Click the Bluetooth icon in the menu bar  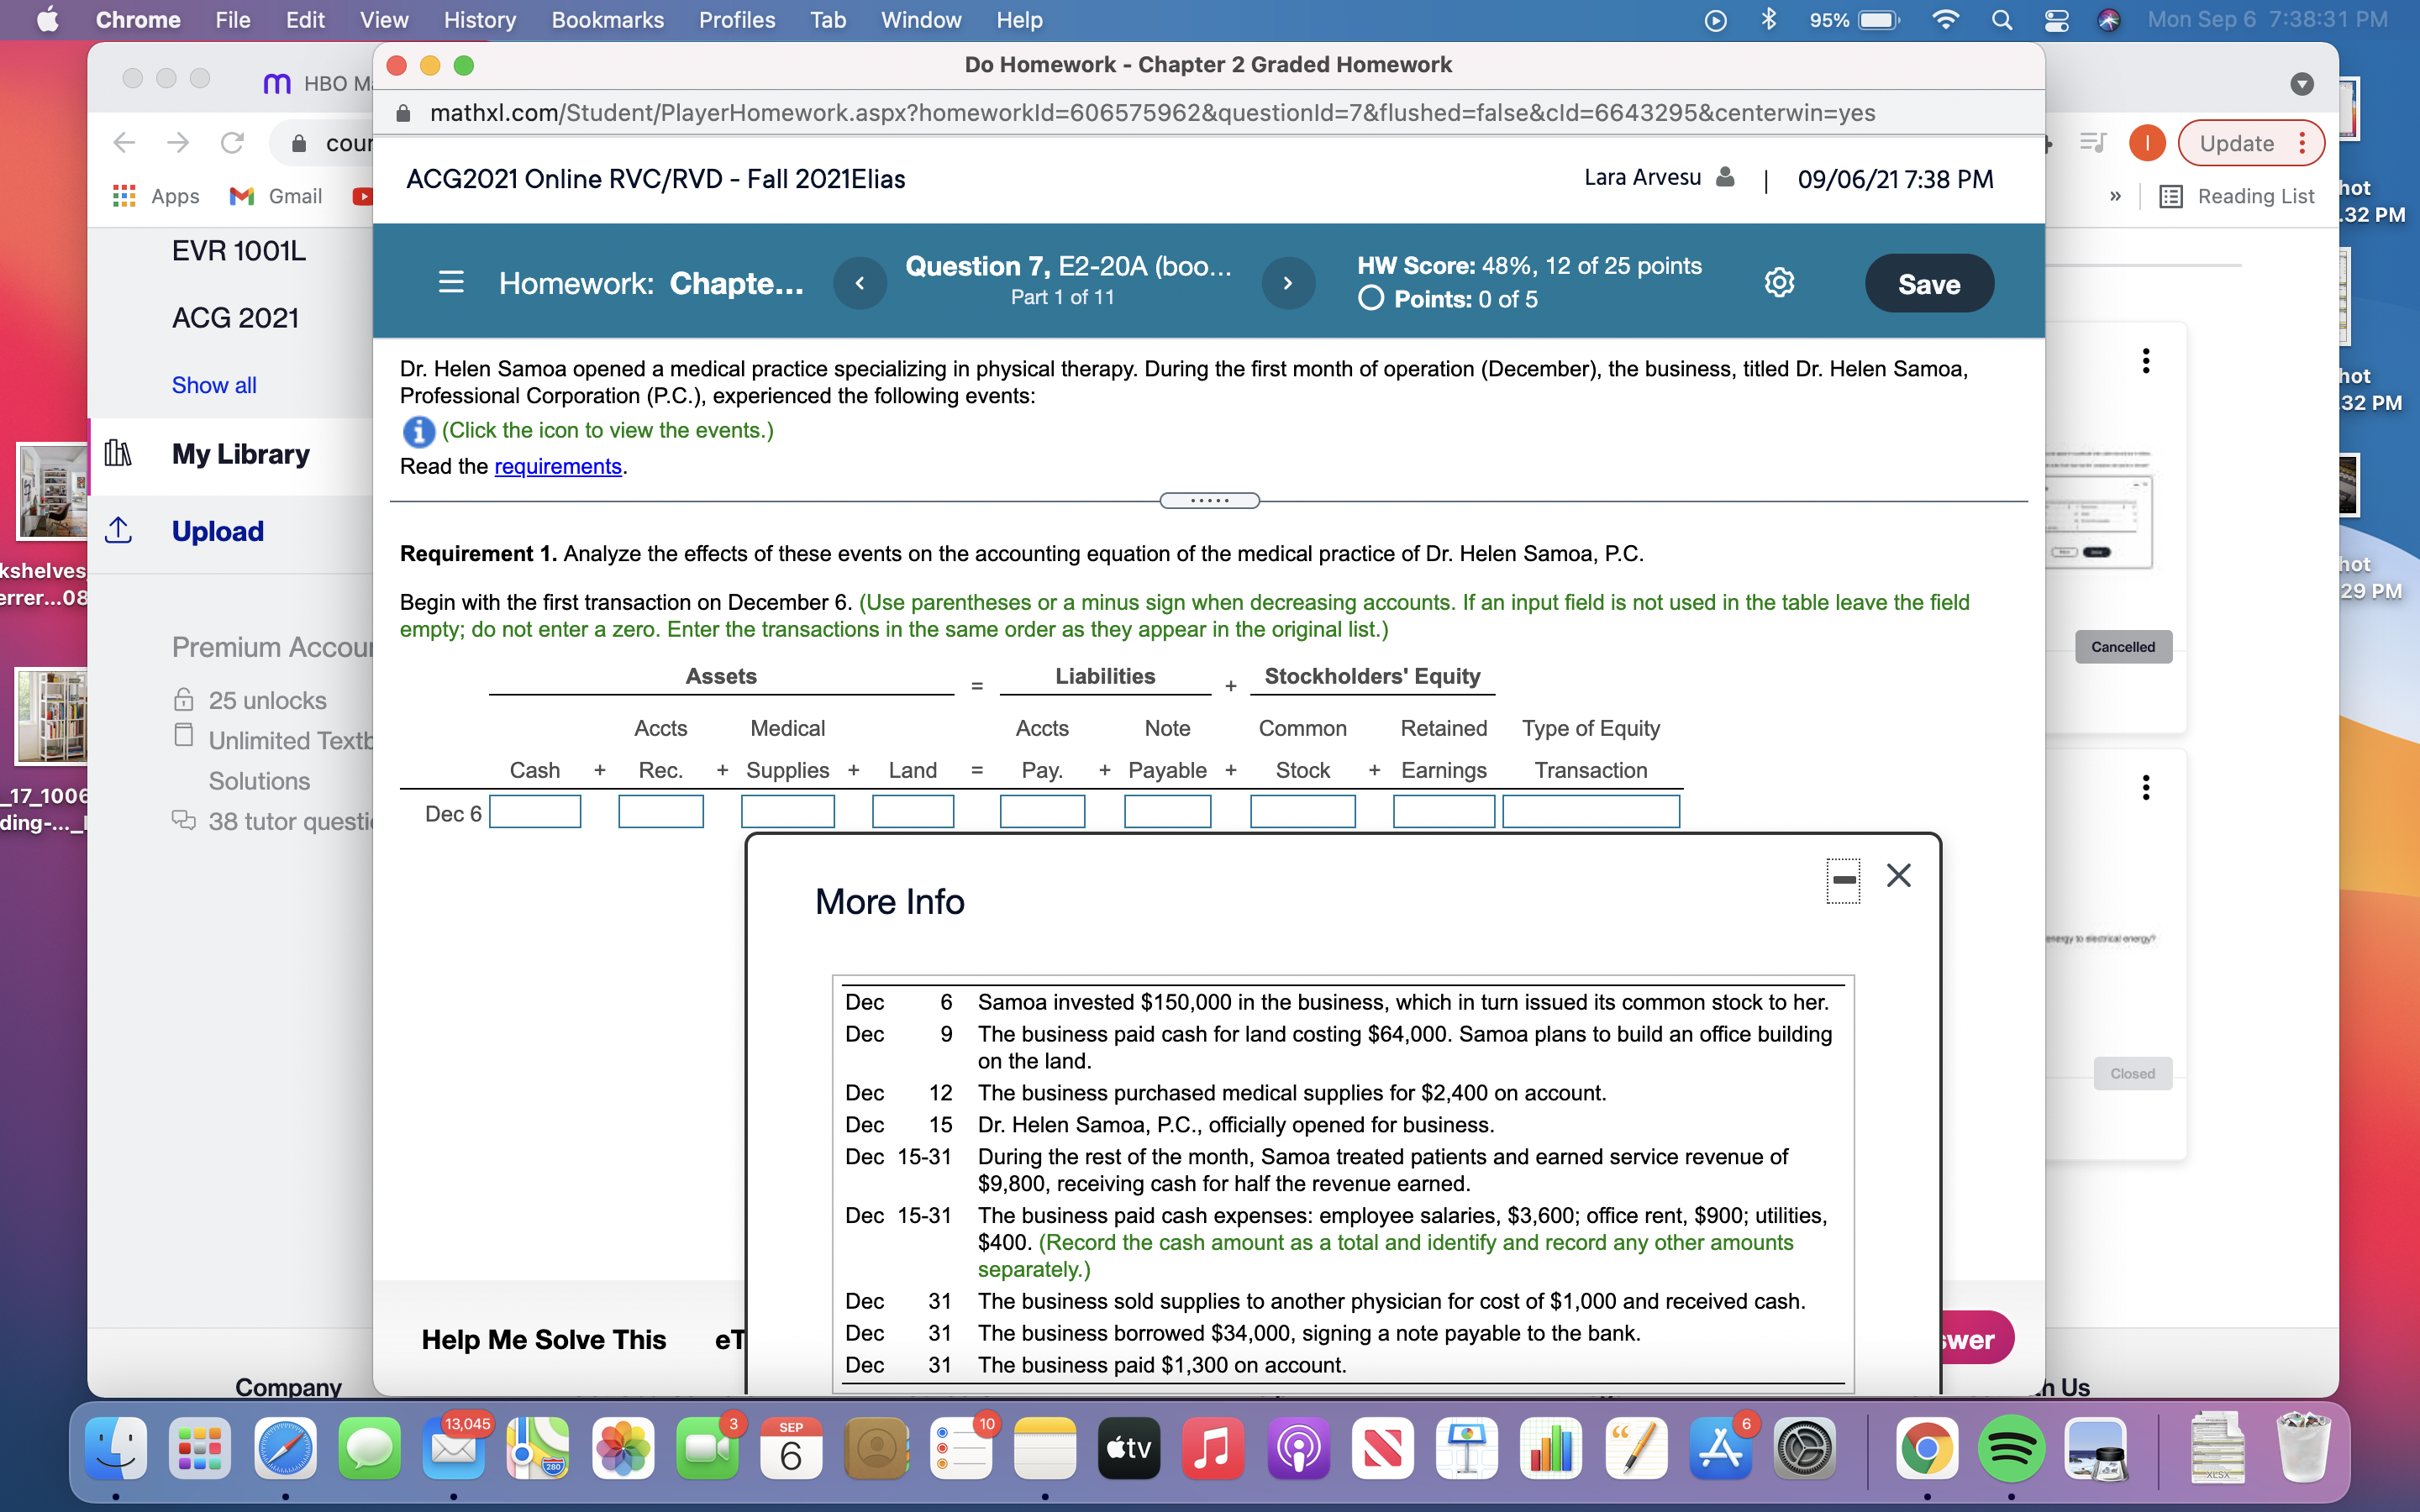(x=1770, y=19)
